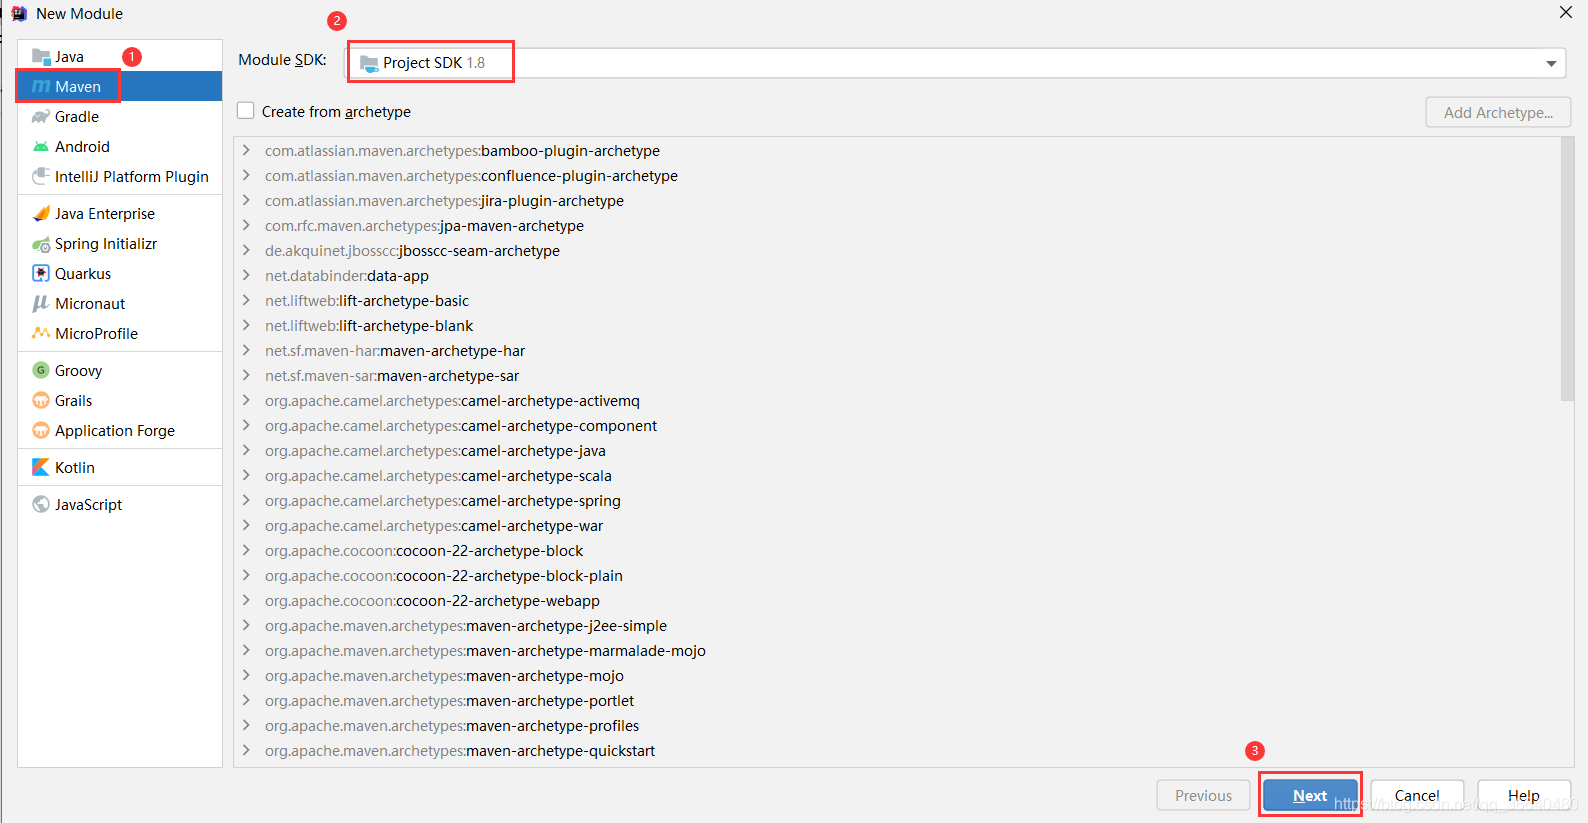The height and width of the screenshot is (823, 1588).
Task: Click the IntelliJ logo in title bar
Action: tap(19, 14)
